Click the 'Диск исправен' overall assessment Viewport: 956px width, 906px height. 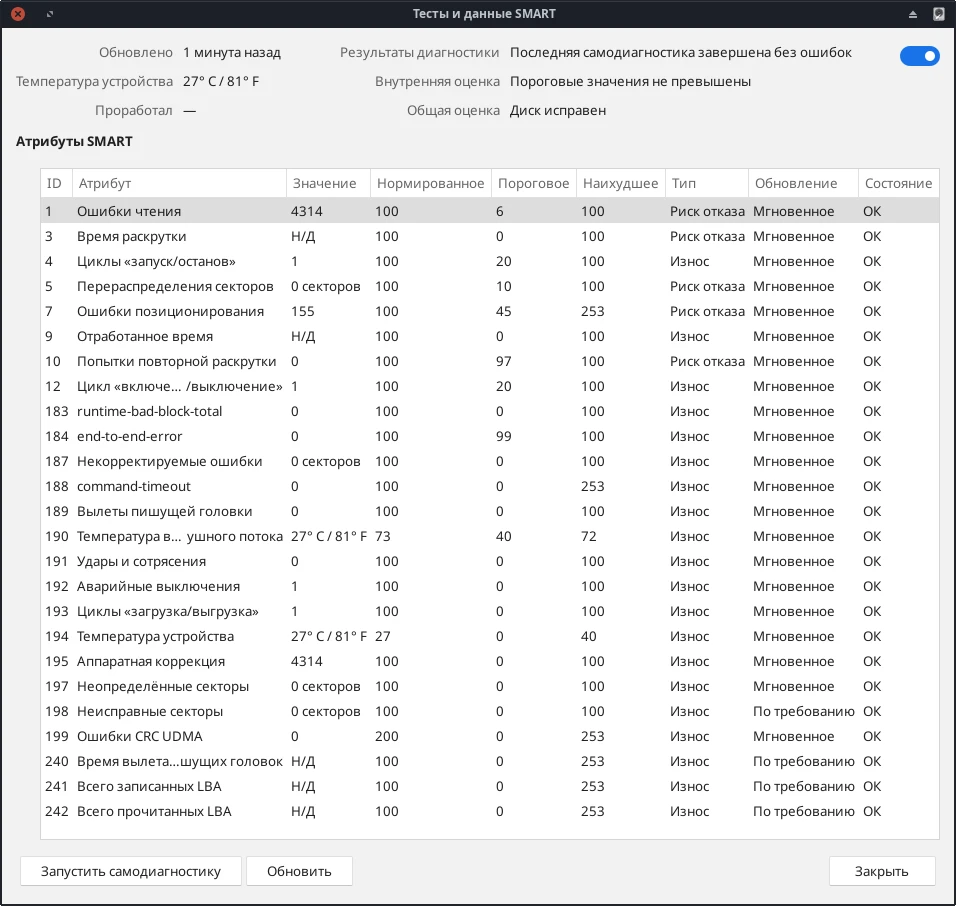point(558,110)
